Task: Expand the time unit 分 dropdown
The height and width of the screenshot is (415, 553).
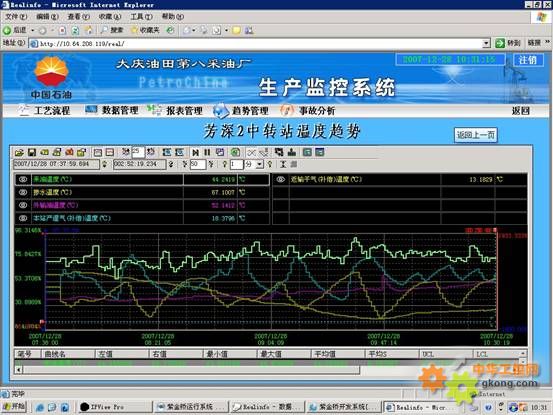Action: 260,164
